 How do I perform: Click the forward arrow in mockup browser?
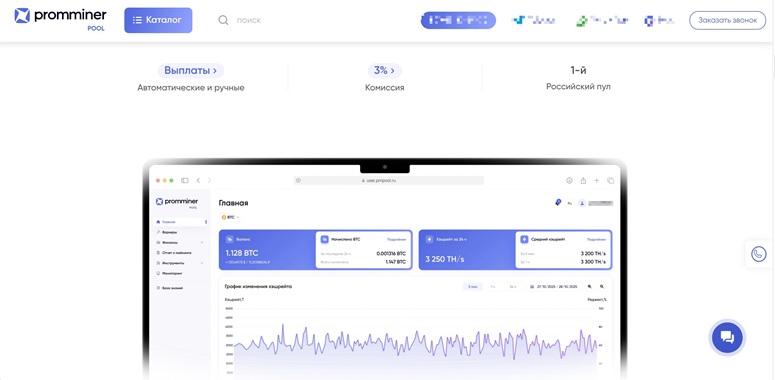click(x=209, y=180)
